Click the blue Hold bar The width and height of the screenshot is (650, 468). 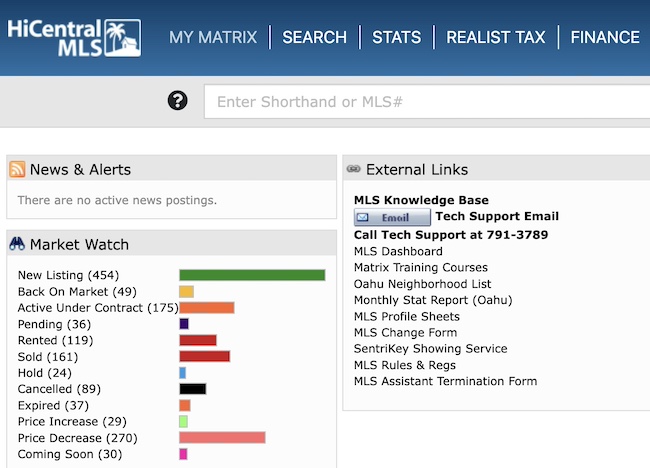182,373
